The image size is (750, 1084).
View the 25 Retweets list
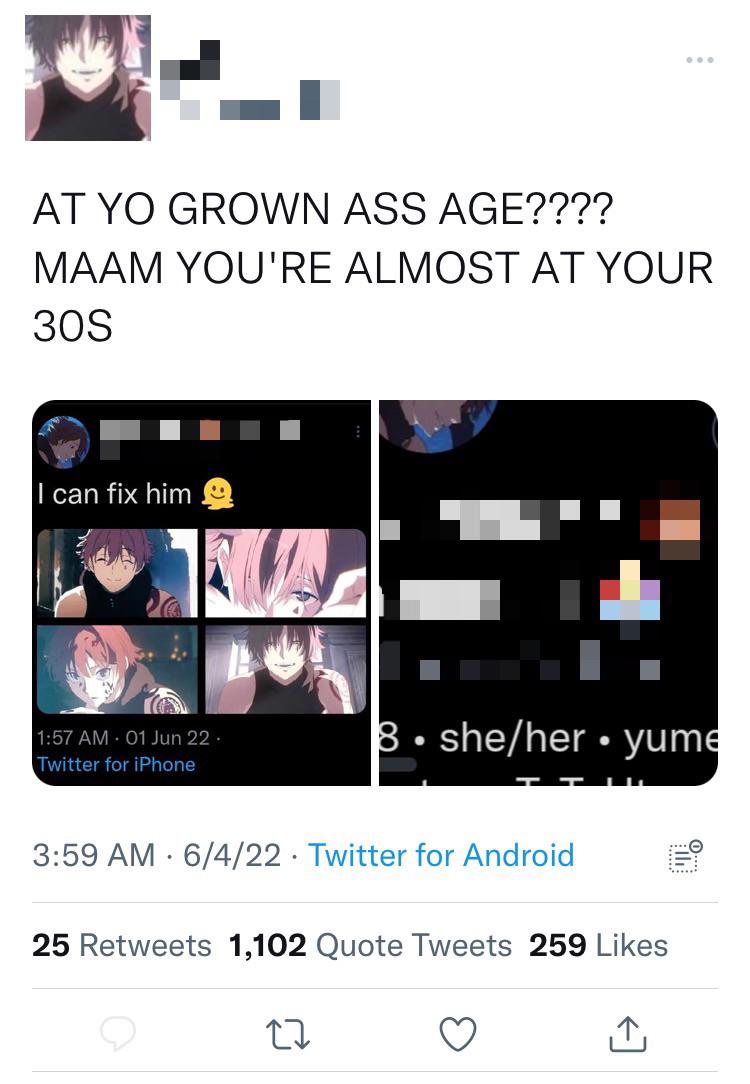coord(122,945)
